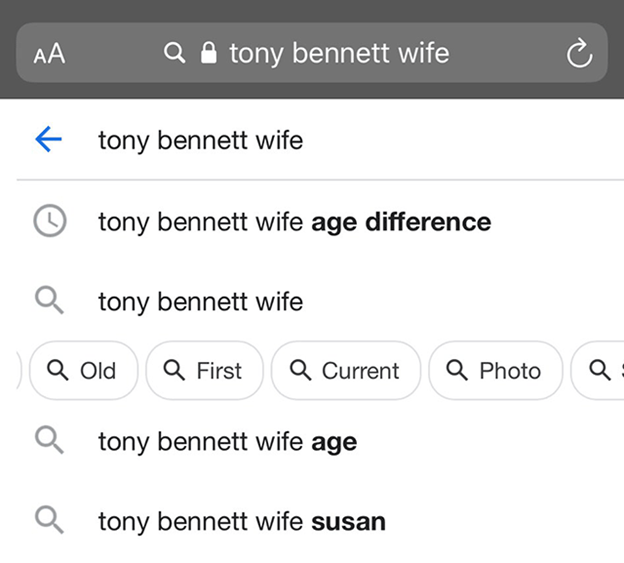Tap the partially visible chip after Photo
Image resolution: width=624 pixels, height=563 pixels.
(x=598, y=370)
